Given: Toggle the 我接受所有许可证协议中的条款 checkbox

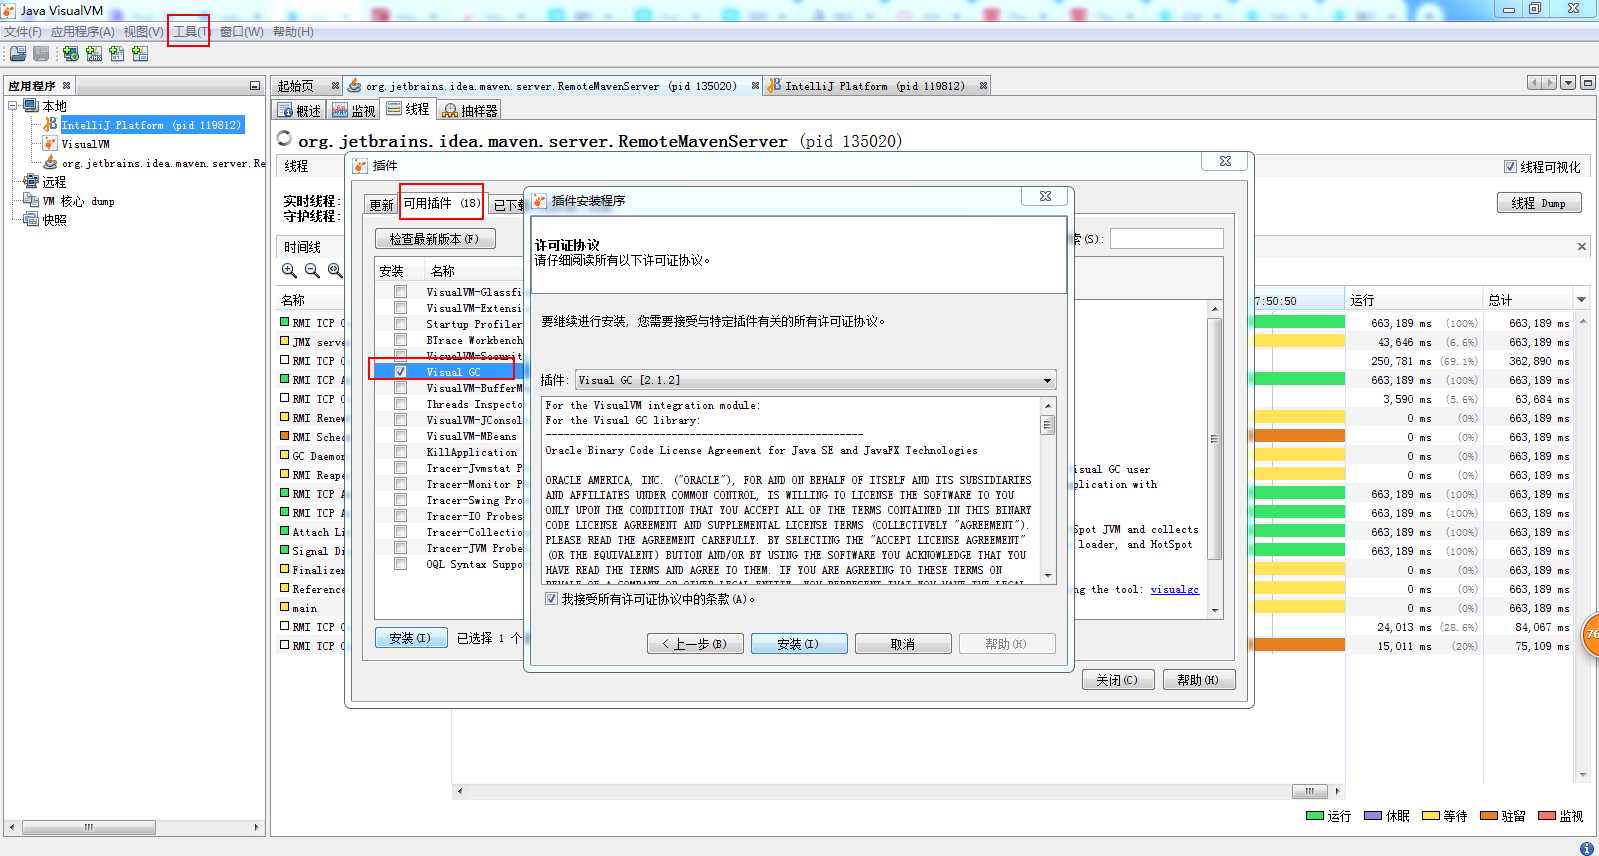Looking at the screenshot, I should click(x=551, y=599).
